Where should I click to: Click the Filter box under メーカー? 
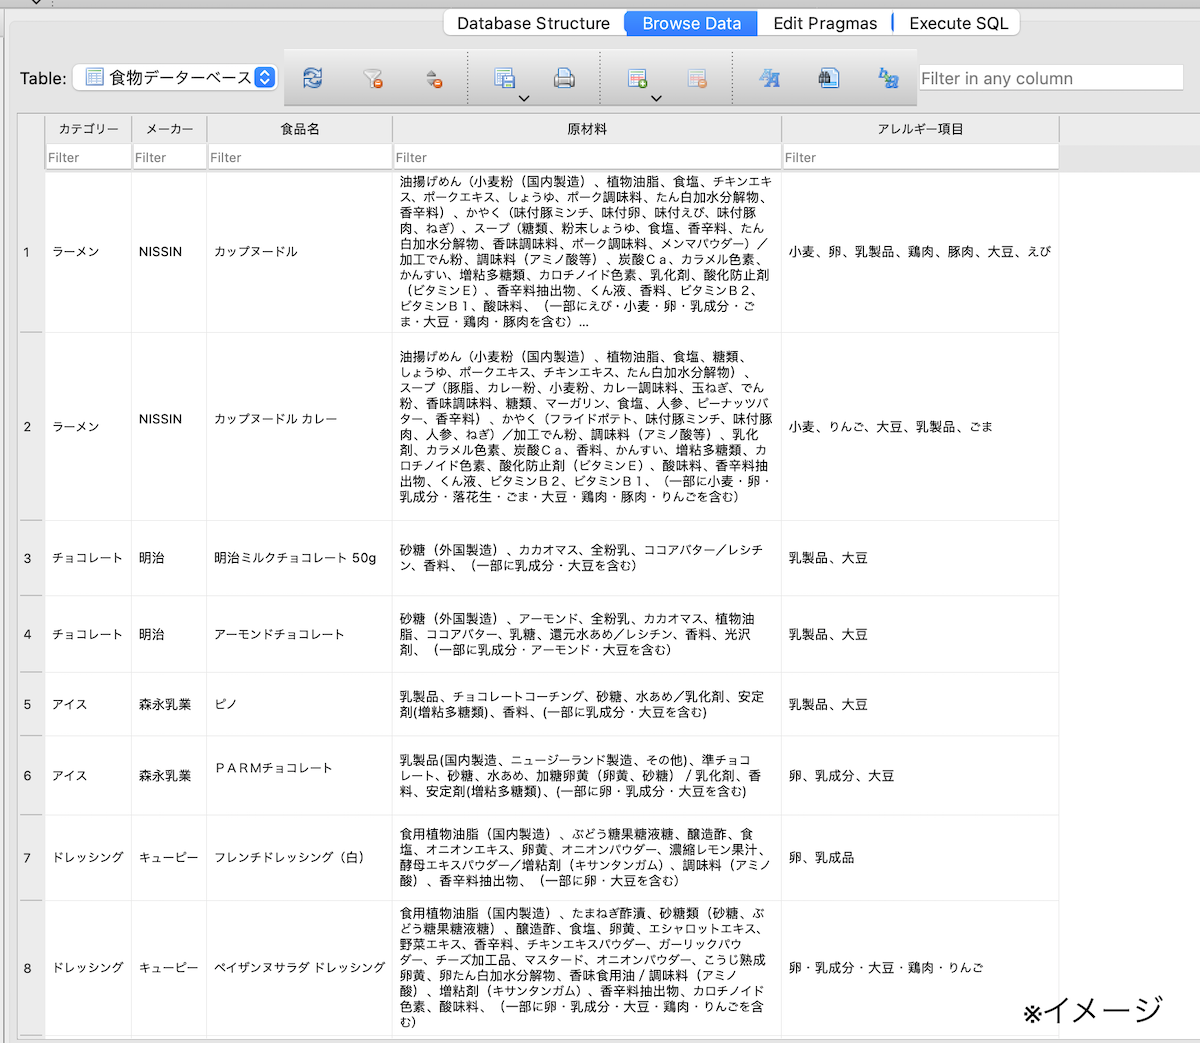click(x=169, y=157)
